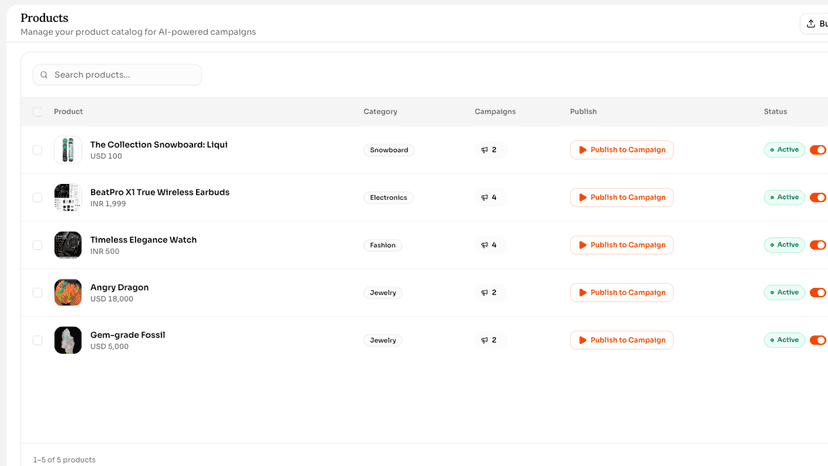The height and width of the screenshot is (466, 828).
Task: Open the Angry Dragon thumbnail
Action: [x=68, y=293]
